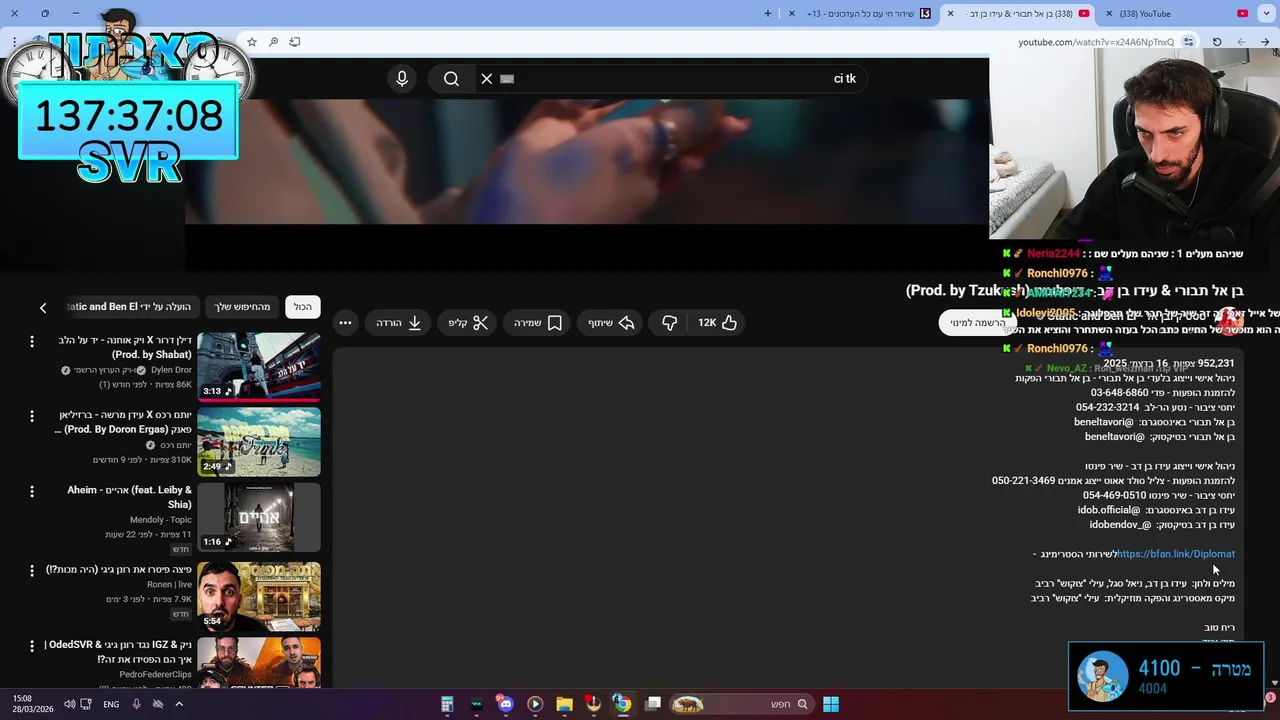Click the magnifier search icon in YouTube
Image resolution: width=1280 pixels, height=720 pixels.
[x=451, y=79]
